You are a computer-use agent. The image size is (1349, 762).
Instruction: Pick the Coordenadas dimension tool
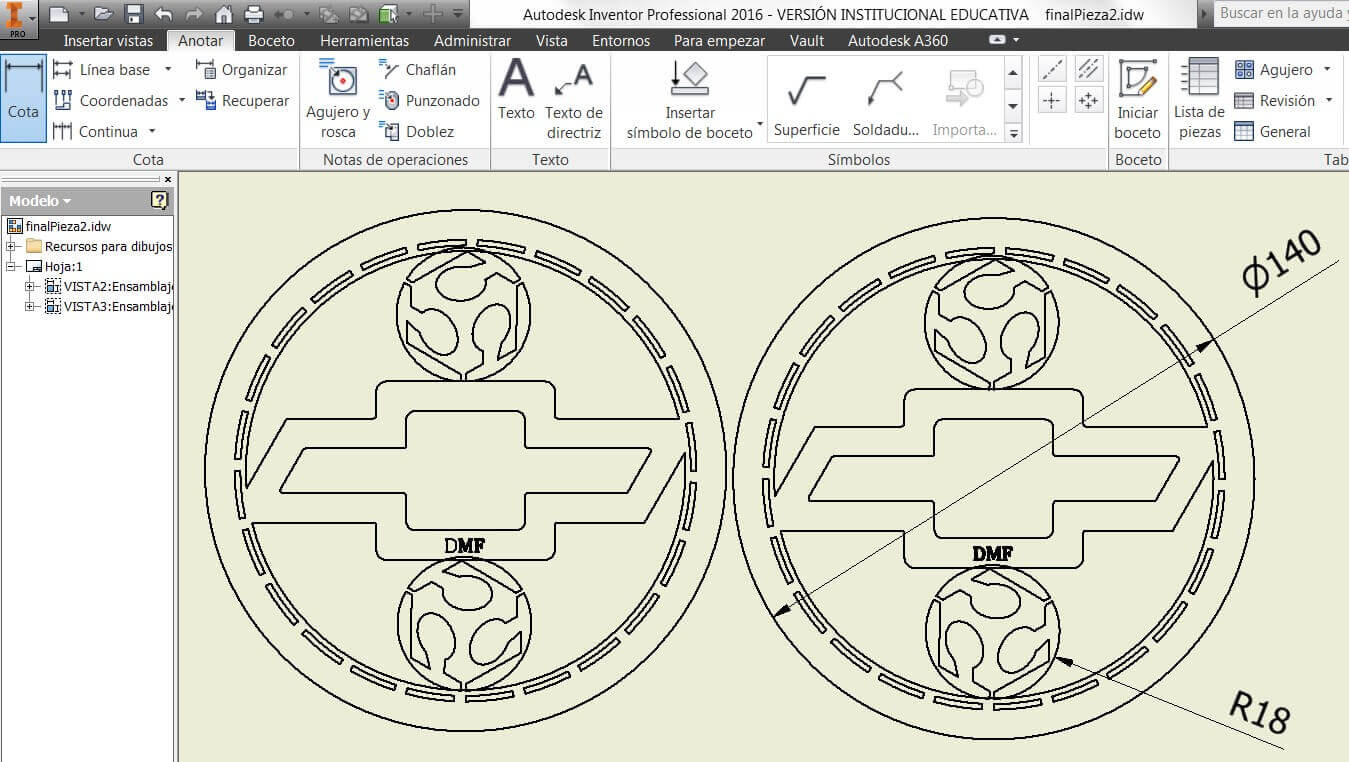pyautogui.click(x=110, y=101)
